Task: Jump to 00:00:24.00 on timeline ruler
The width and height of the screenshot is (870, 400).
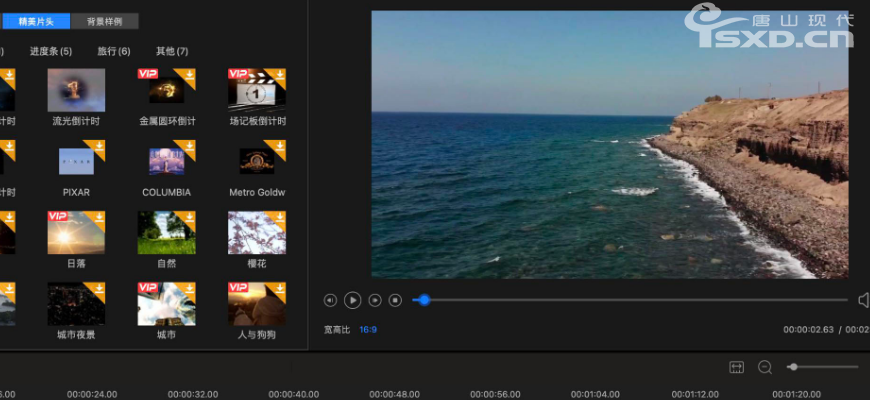Action: tap(92, 394)
